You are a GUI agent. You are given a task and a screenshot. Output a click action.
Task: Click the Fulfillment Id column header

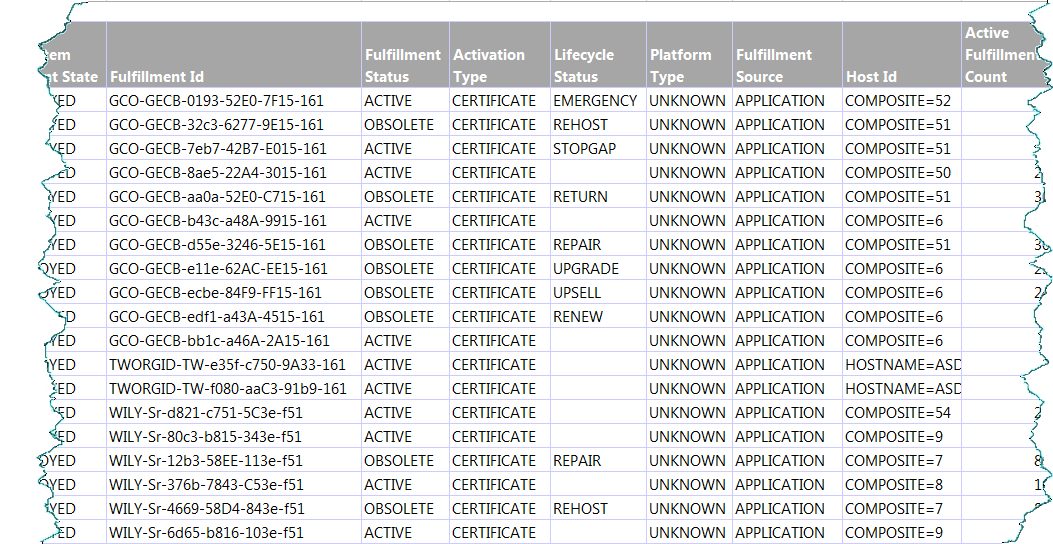(x=156, y=76)
